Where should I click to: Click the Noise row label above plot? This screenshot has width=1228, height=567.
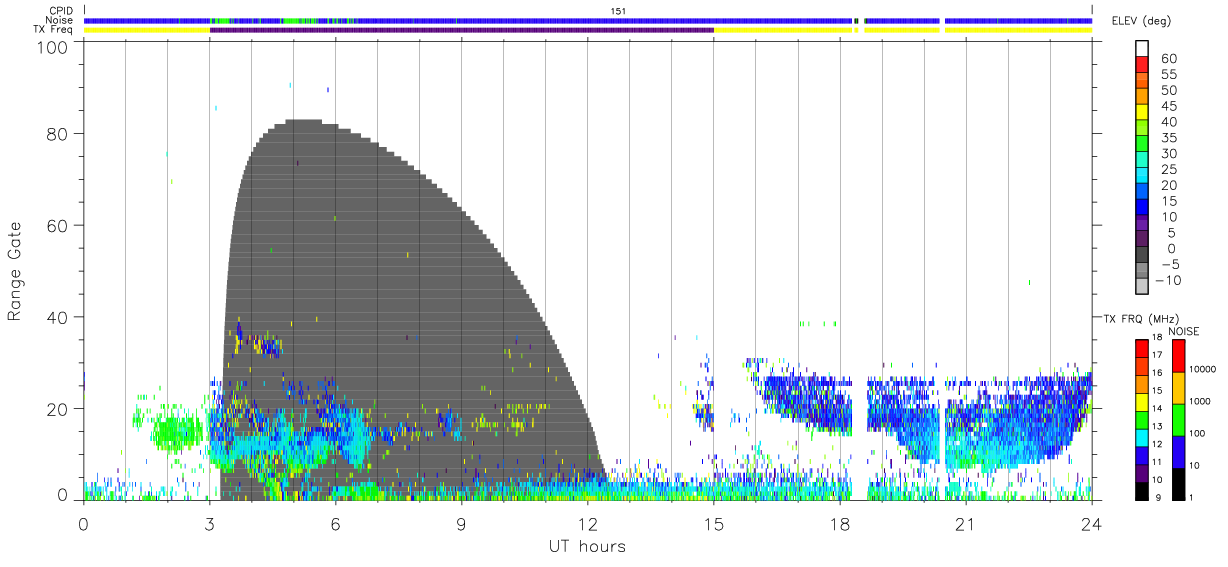[x=60, y=20]
